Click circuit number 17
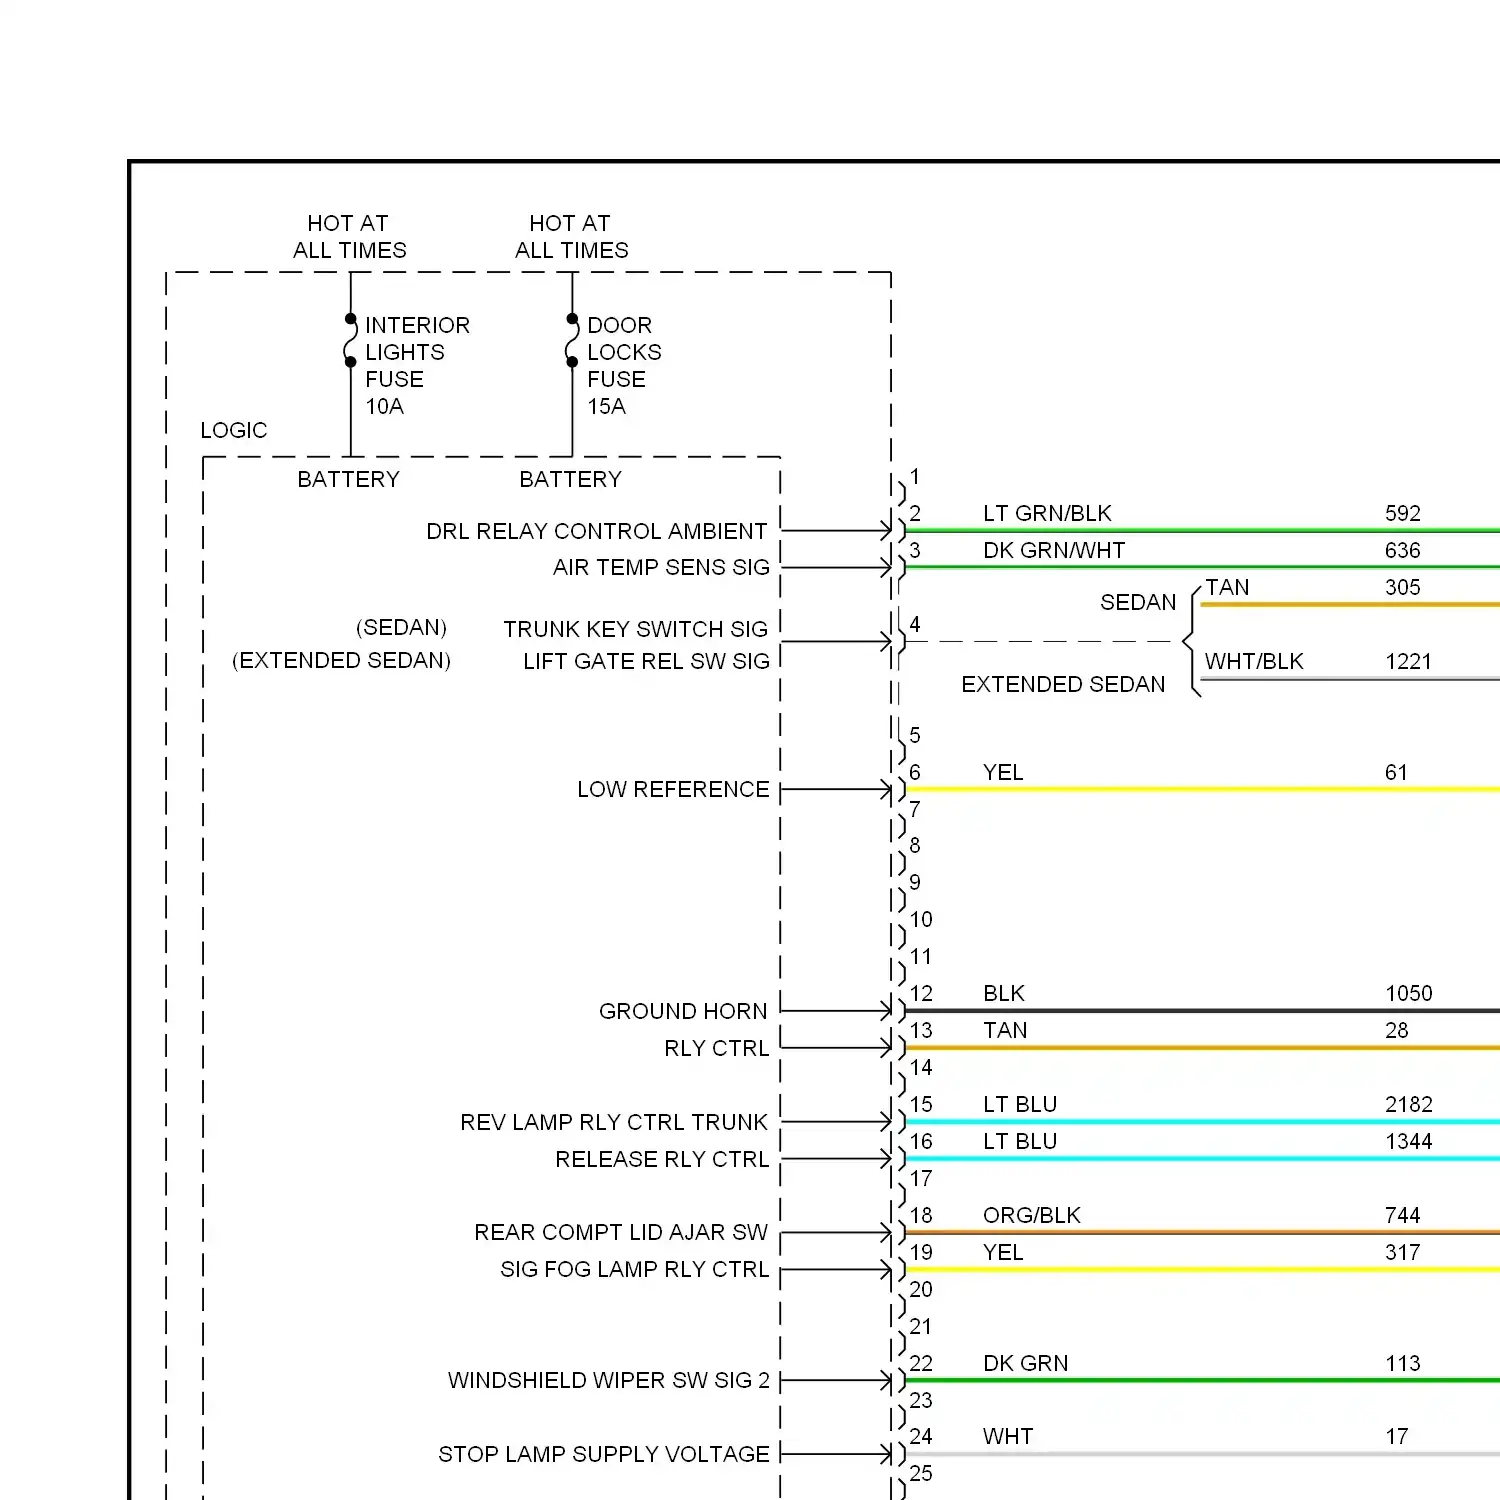The width and height of the screenshot is (1500, 1500). [1396, 1436]
